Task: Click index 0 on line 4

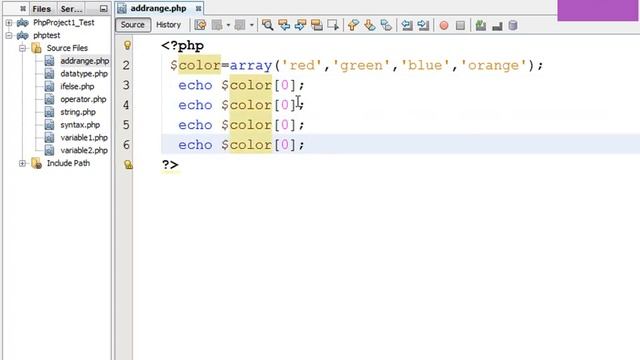Action: (284, 105)
